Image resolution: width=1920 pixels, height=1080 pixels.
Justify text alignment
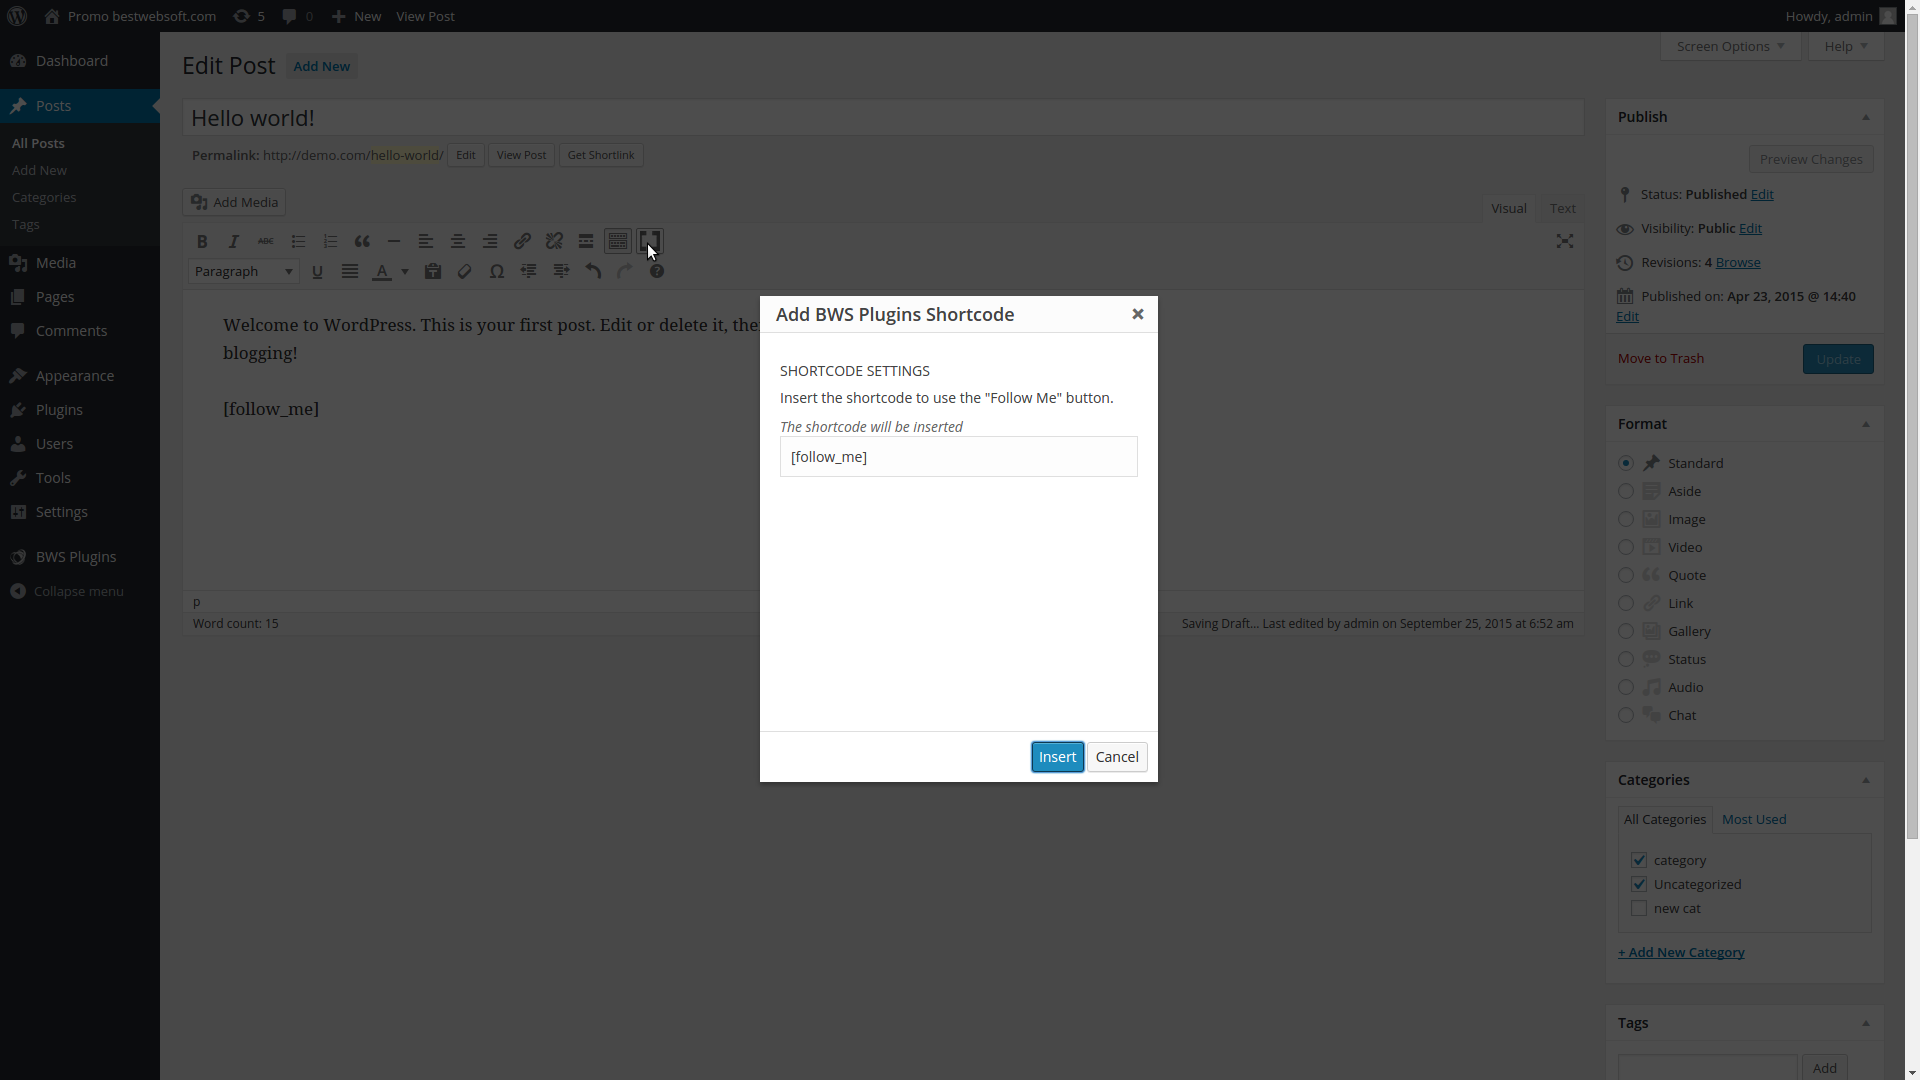point(350,271)
